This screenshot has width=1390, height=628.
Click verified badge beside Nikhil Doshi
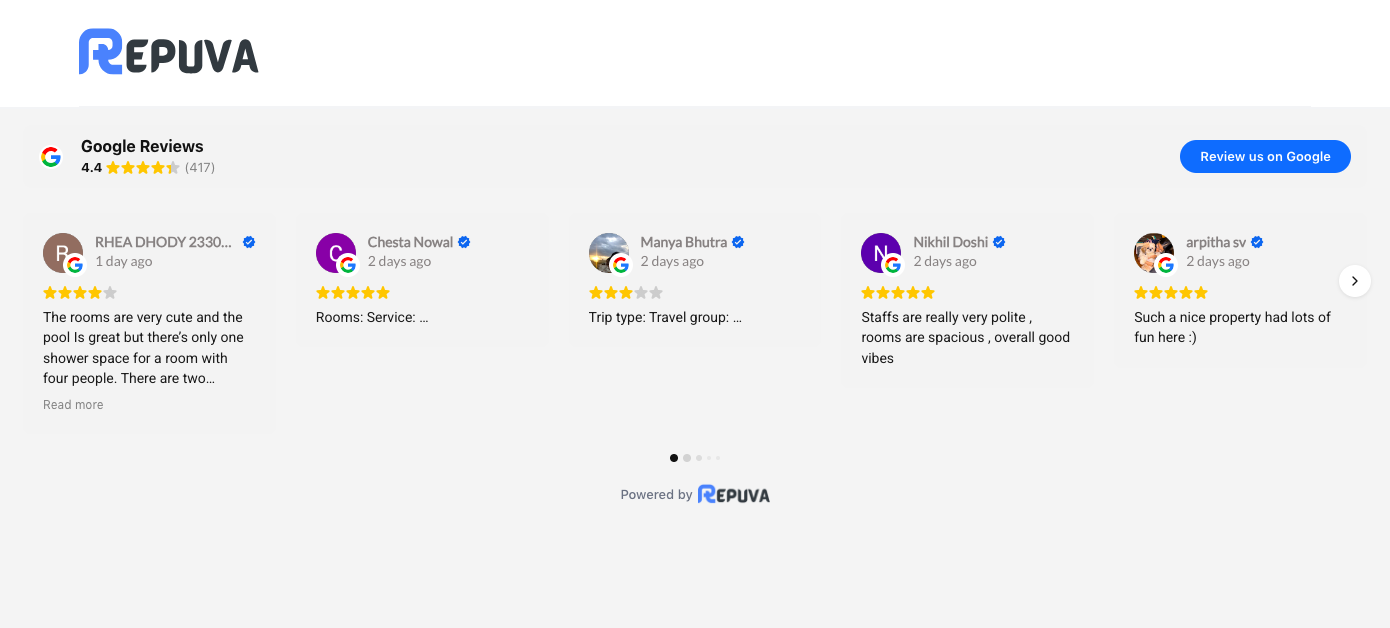point(999,242)
